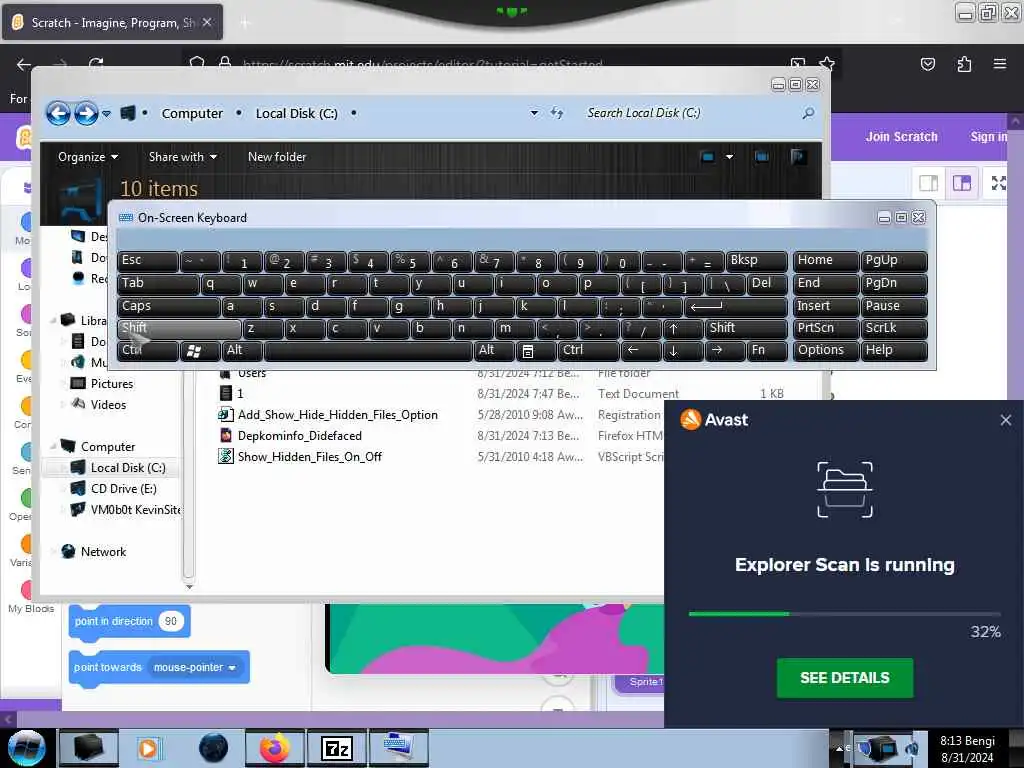Select the Show_Hidden_Files_On_Off script
The width and height of the screenshot is (1024, 768).
point(310,456)
